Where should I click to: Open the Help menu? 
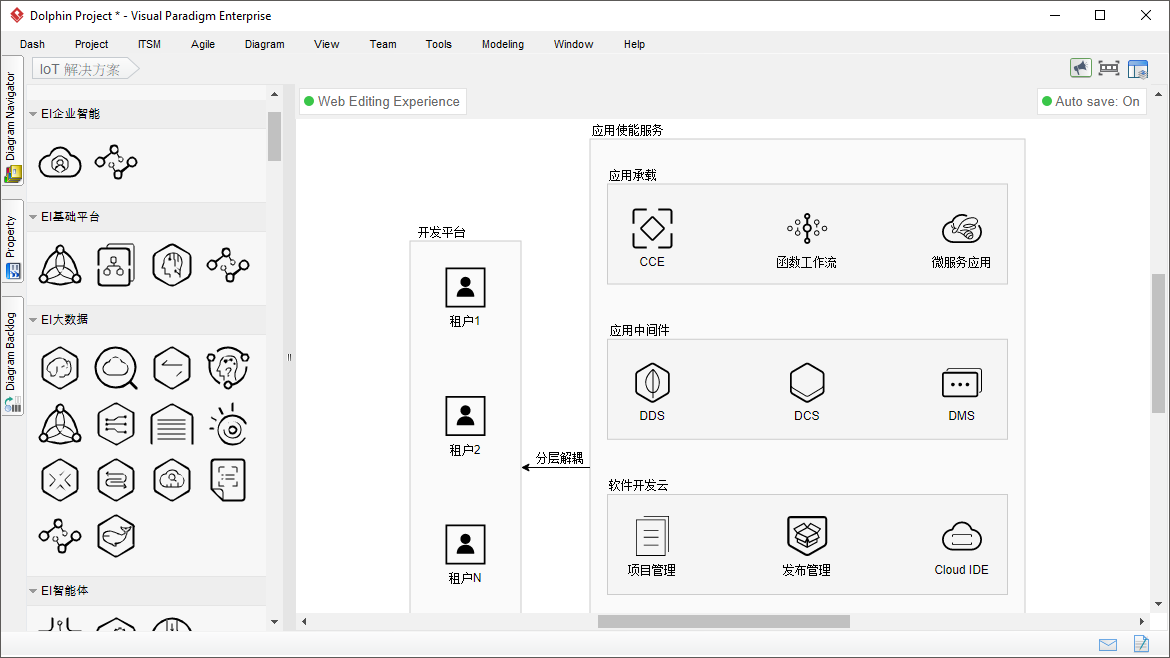click(x=634, y=44)
